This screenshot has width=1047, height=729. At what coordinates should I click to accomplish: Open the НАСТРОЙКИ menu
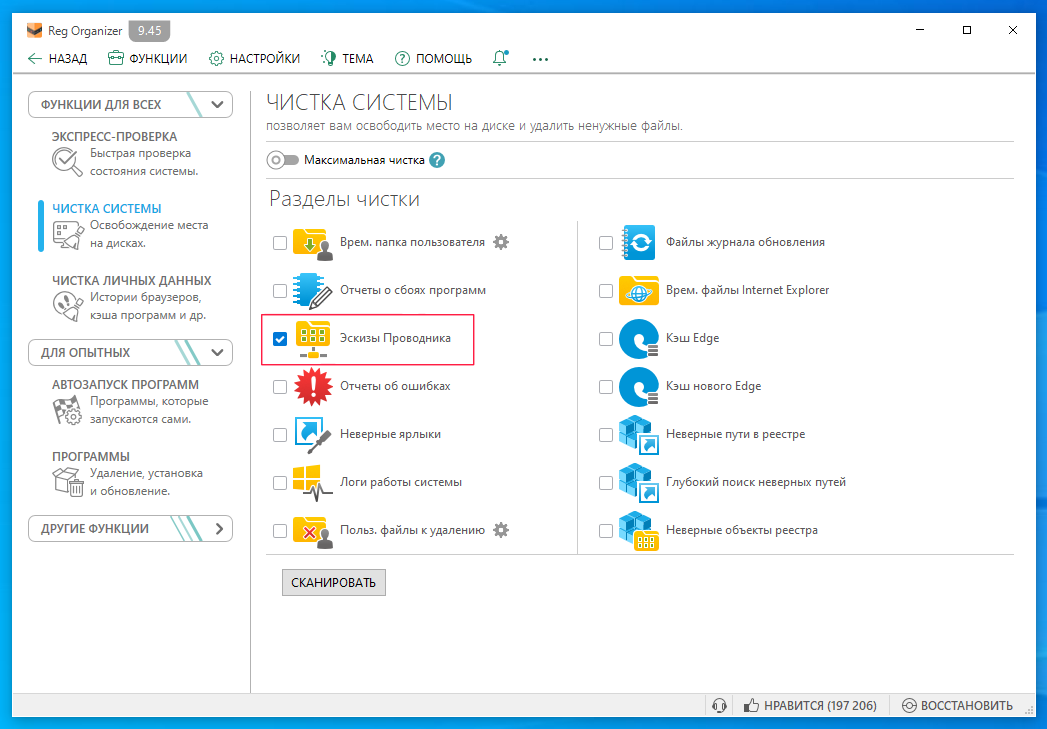point(254,59)
